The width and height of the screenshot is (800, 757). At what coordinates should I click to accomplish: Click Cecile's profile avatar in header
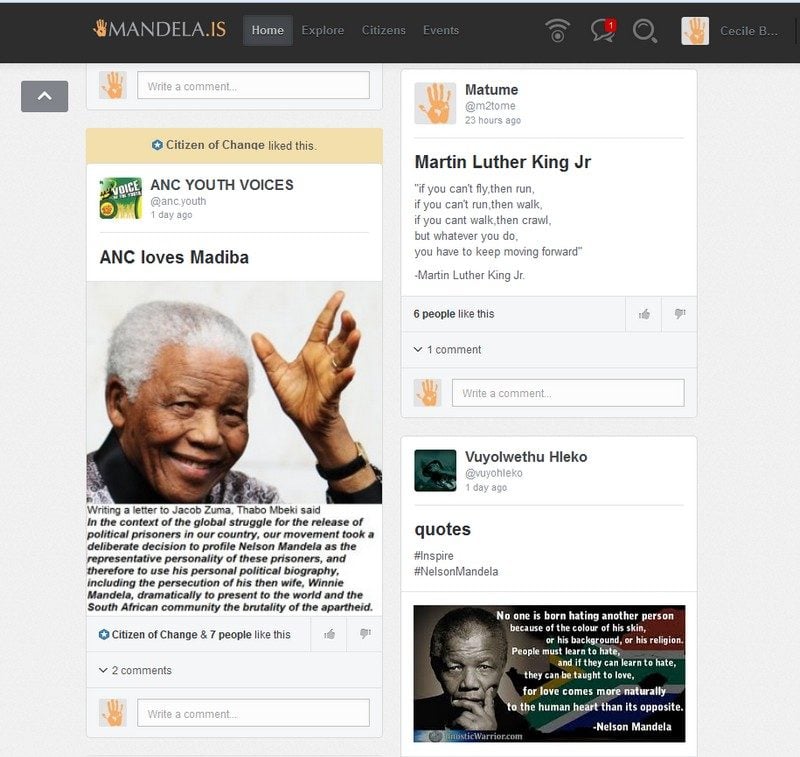click(x=695, y=31)
